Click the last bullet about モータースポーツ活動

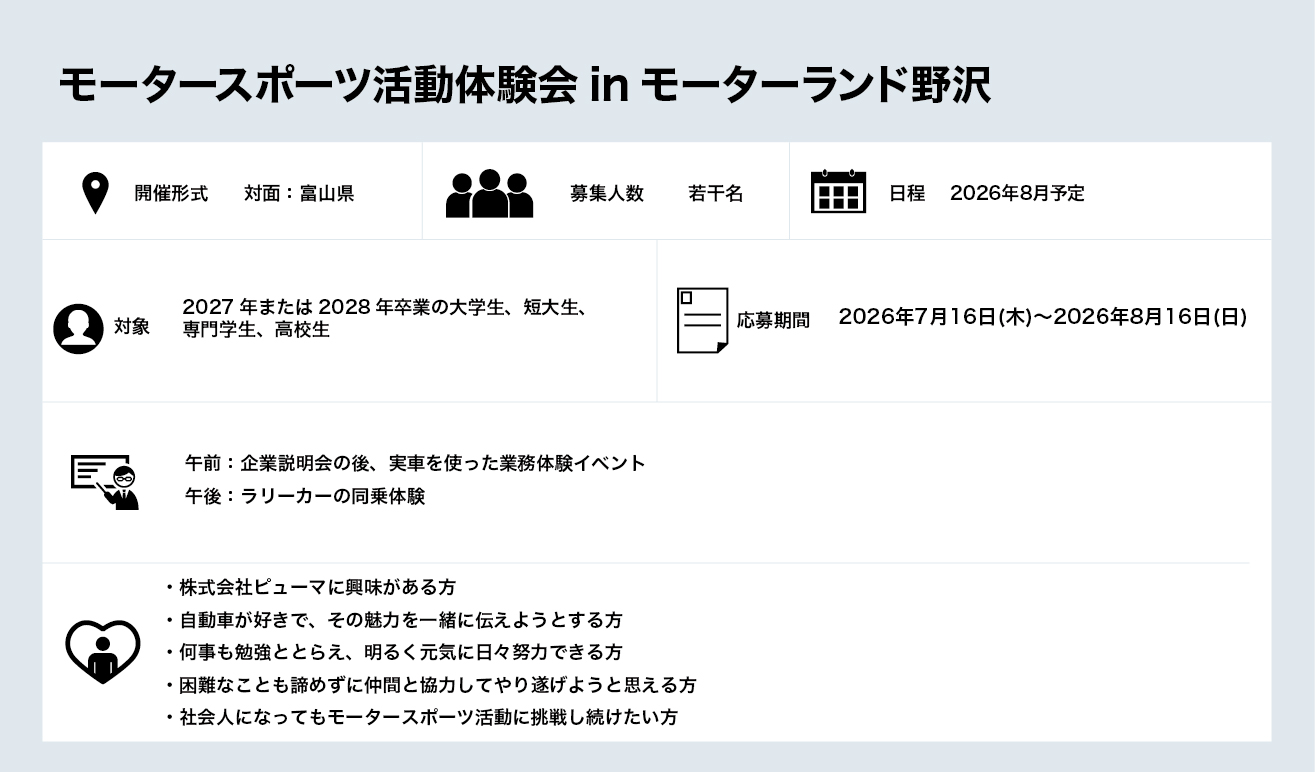[x=427, y=717]
